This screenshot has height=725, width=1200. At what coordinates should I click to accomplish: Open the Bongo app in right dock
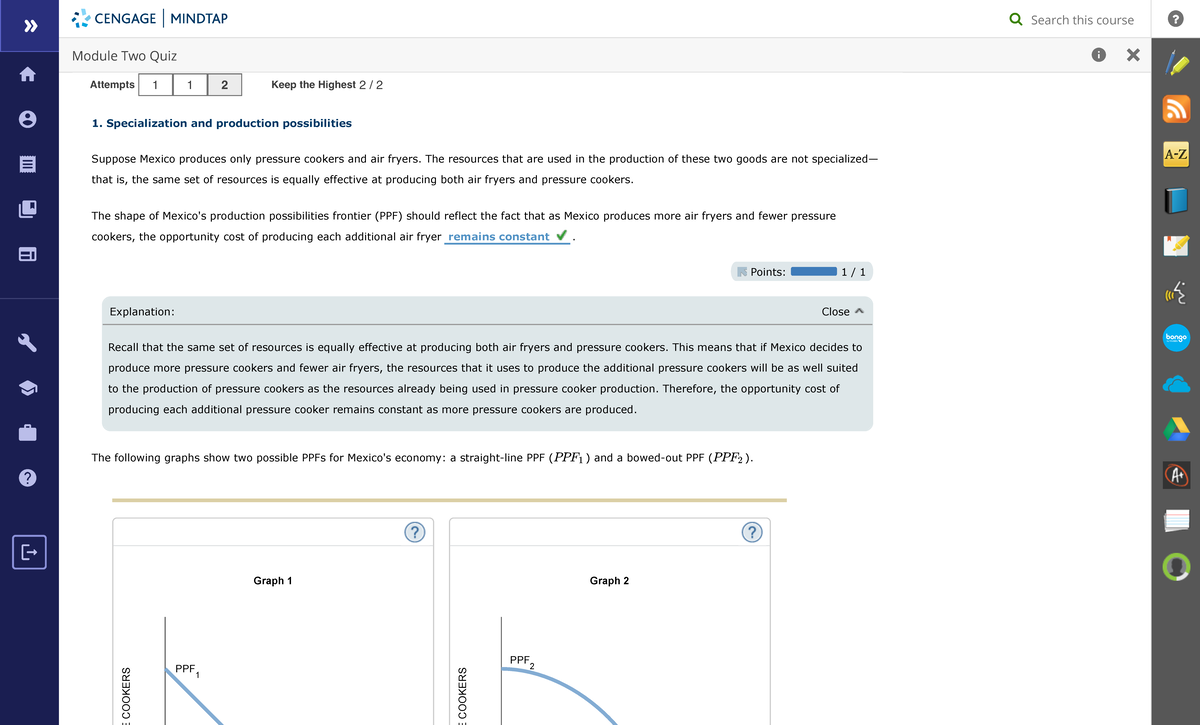coord(1176,339)
